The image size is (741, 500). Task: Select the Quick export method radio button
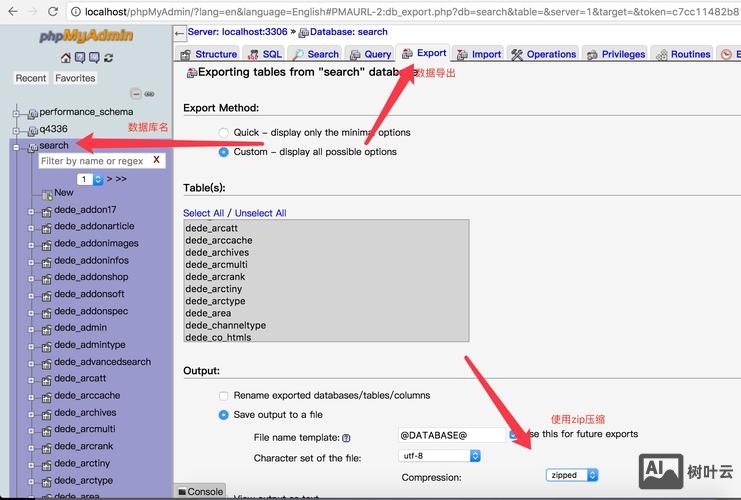coord(224,132)
